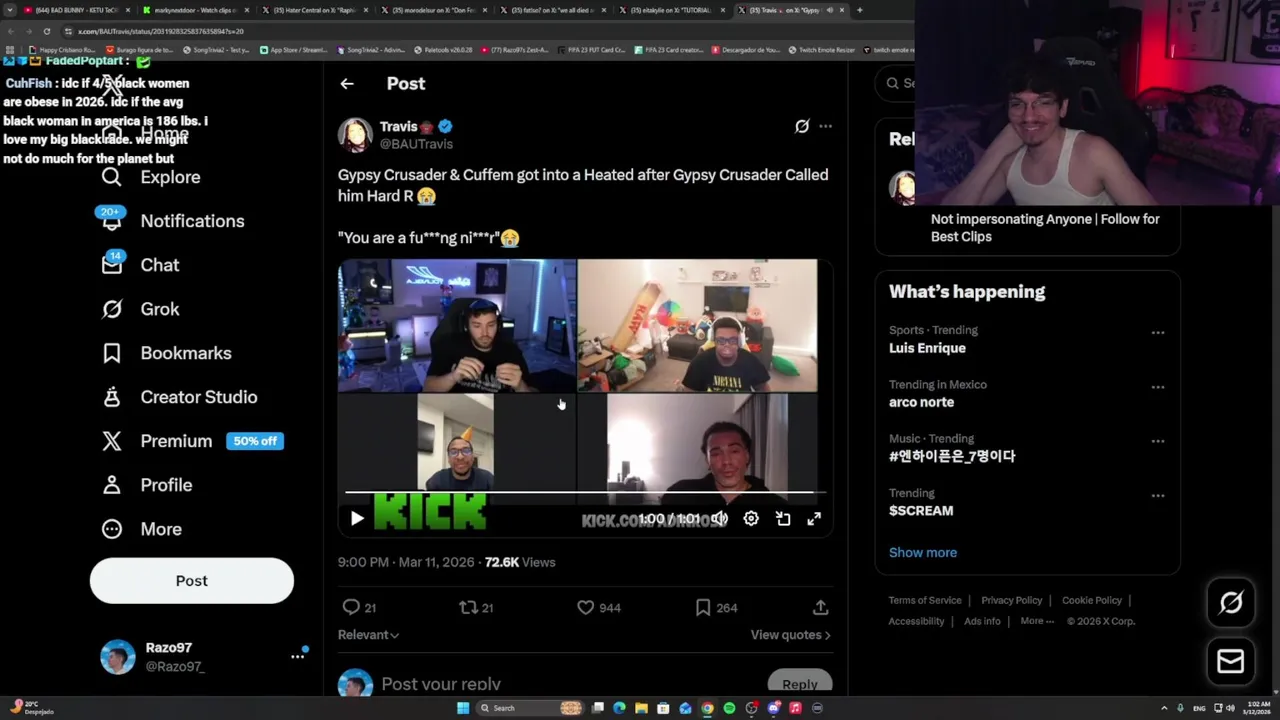Open options dots for arco norte trend
The height and width of the screenshot is (720, 1280).
coord(1158,387)
